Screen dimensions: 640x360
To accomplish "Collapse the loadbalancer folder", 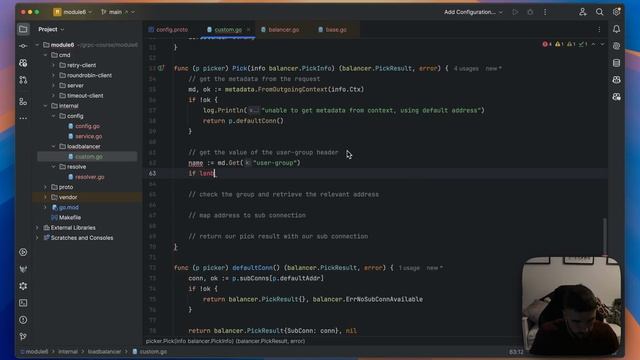I will pos(53,147).
